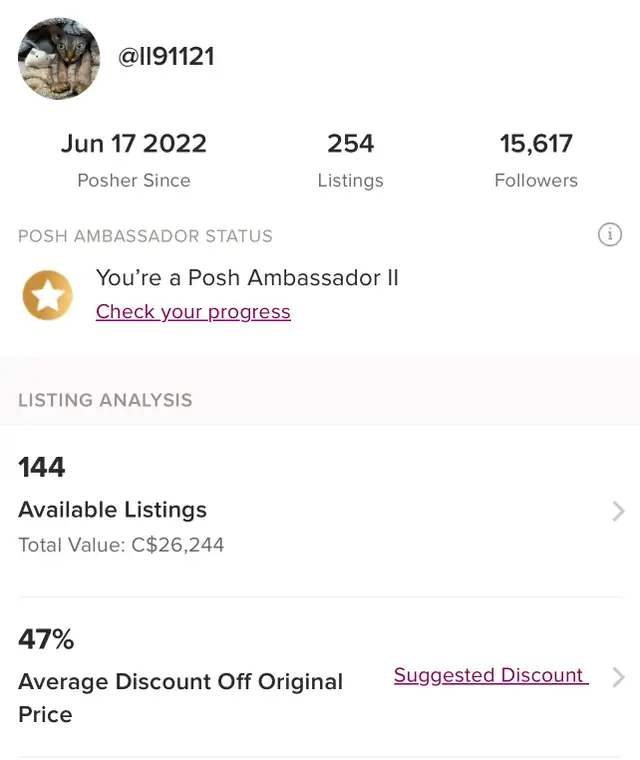Expand the chevron beside Suggested Discount

pos(618,677)
